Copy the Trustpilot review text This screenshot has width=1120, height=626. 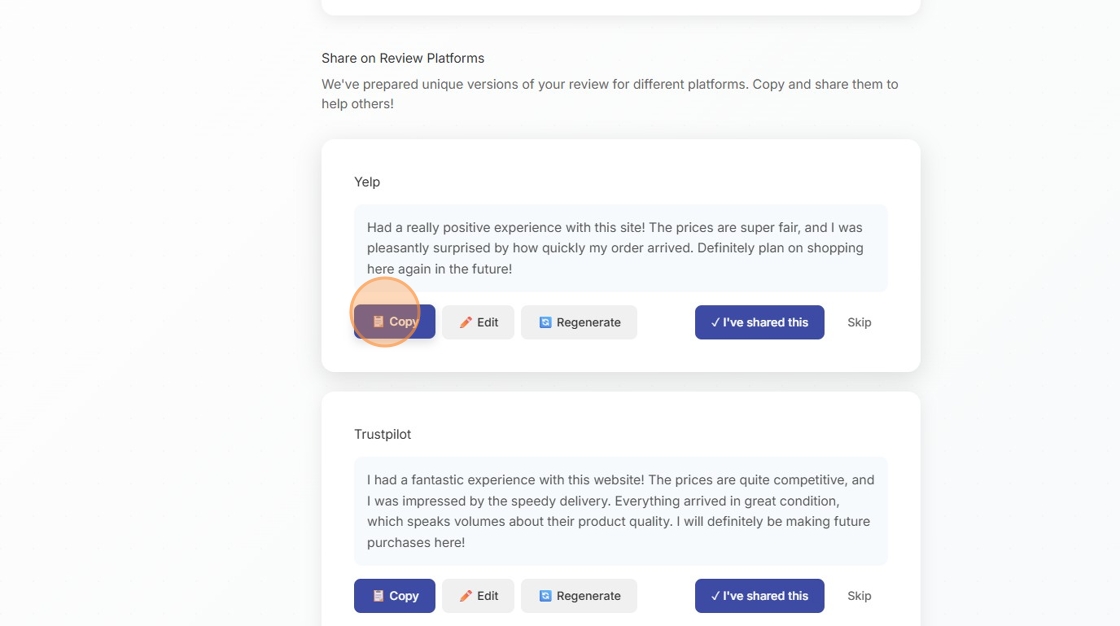(x=394, y=595)
